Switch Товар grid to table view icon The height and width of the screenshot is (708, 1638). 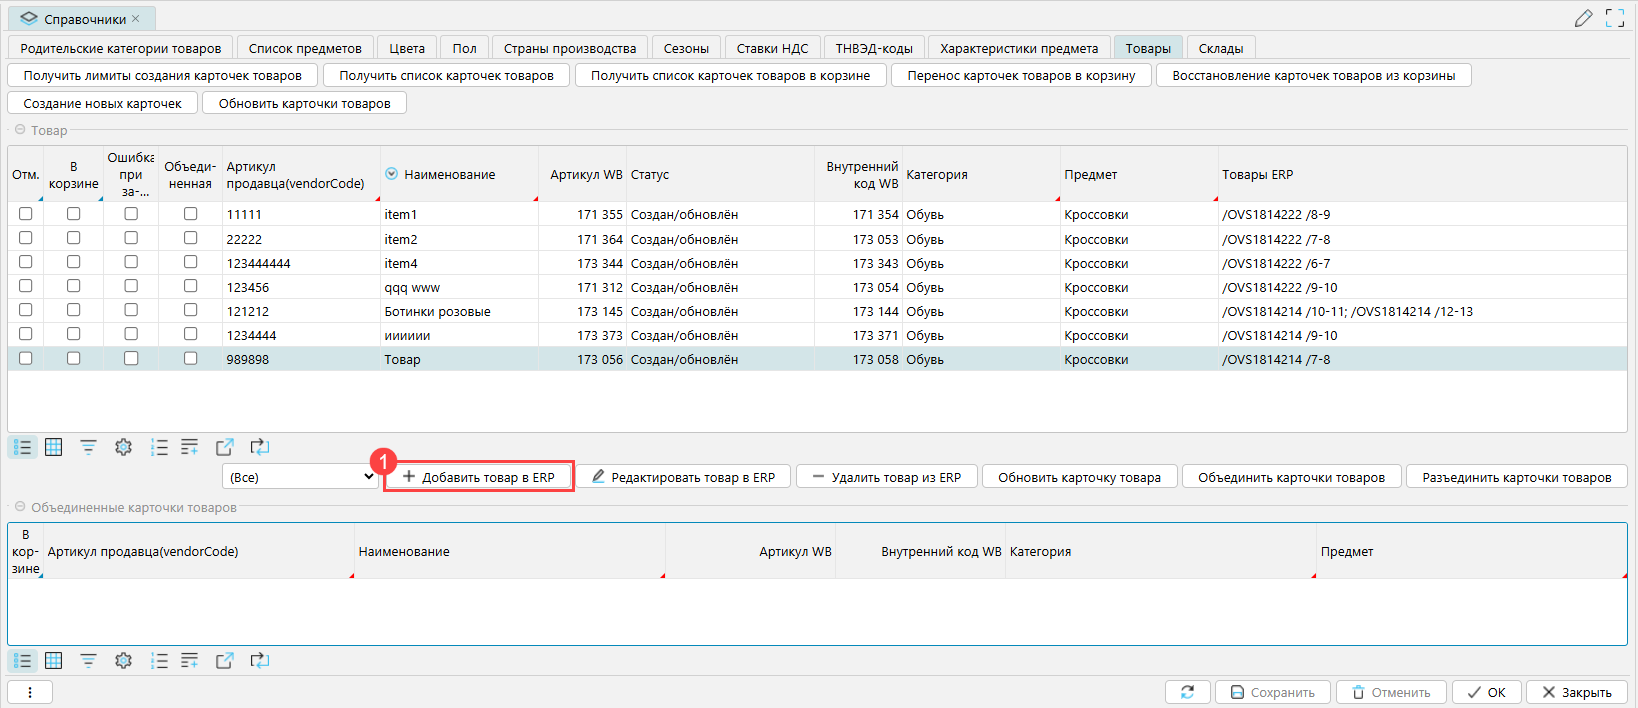tap(54, 447)
